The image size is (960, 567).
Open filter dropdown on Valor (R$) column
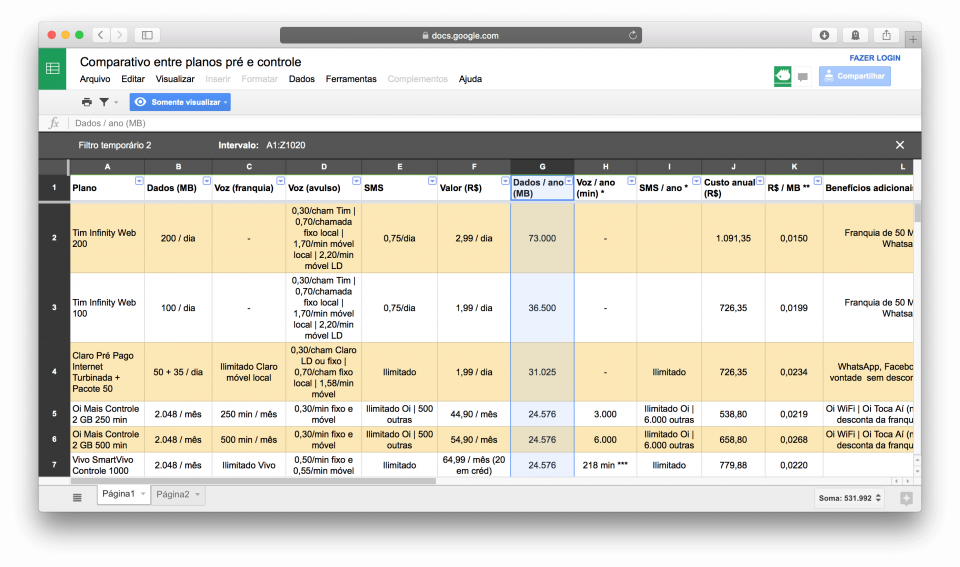point(503,181)
